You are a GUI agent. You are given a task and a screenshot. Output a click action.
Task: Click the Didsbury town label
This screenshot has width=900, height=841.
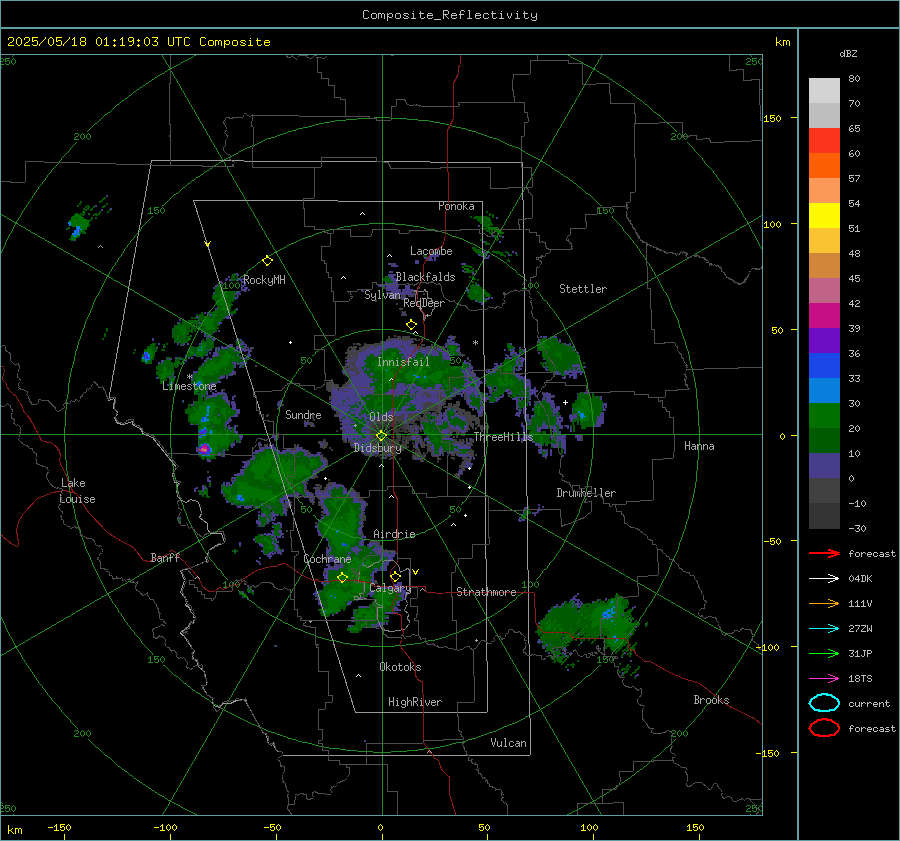click(x=378, y=448)
